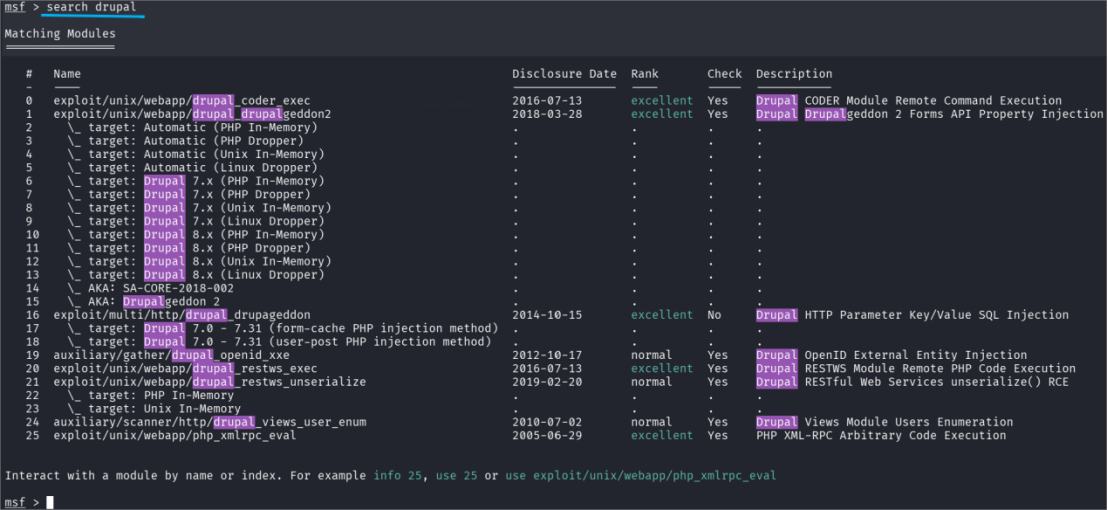
Task: Click 'Drupal Views Module Users Enumeration' description
Action: click(x=885, y=422)
